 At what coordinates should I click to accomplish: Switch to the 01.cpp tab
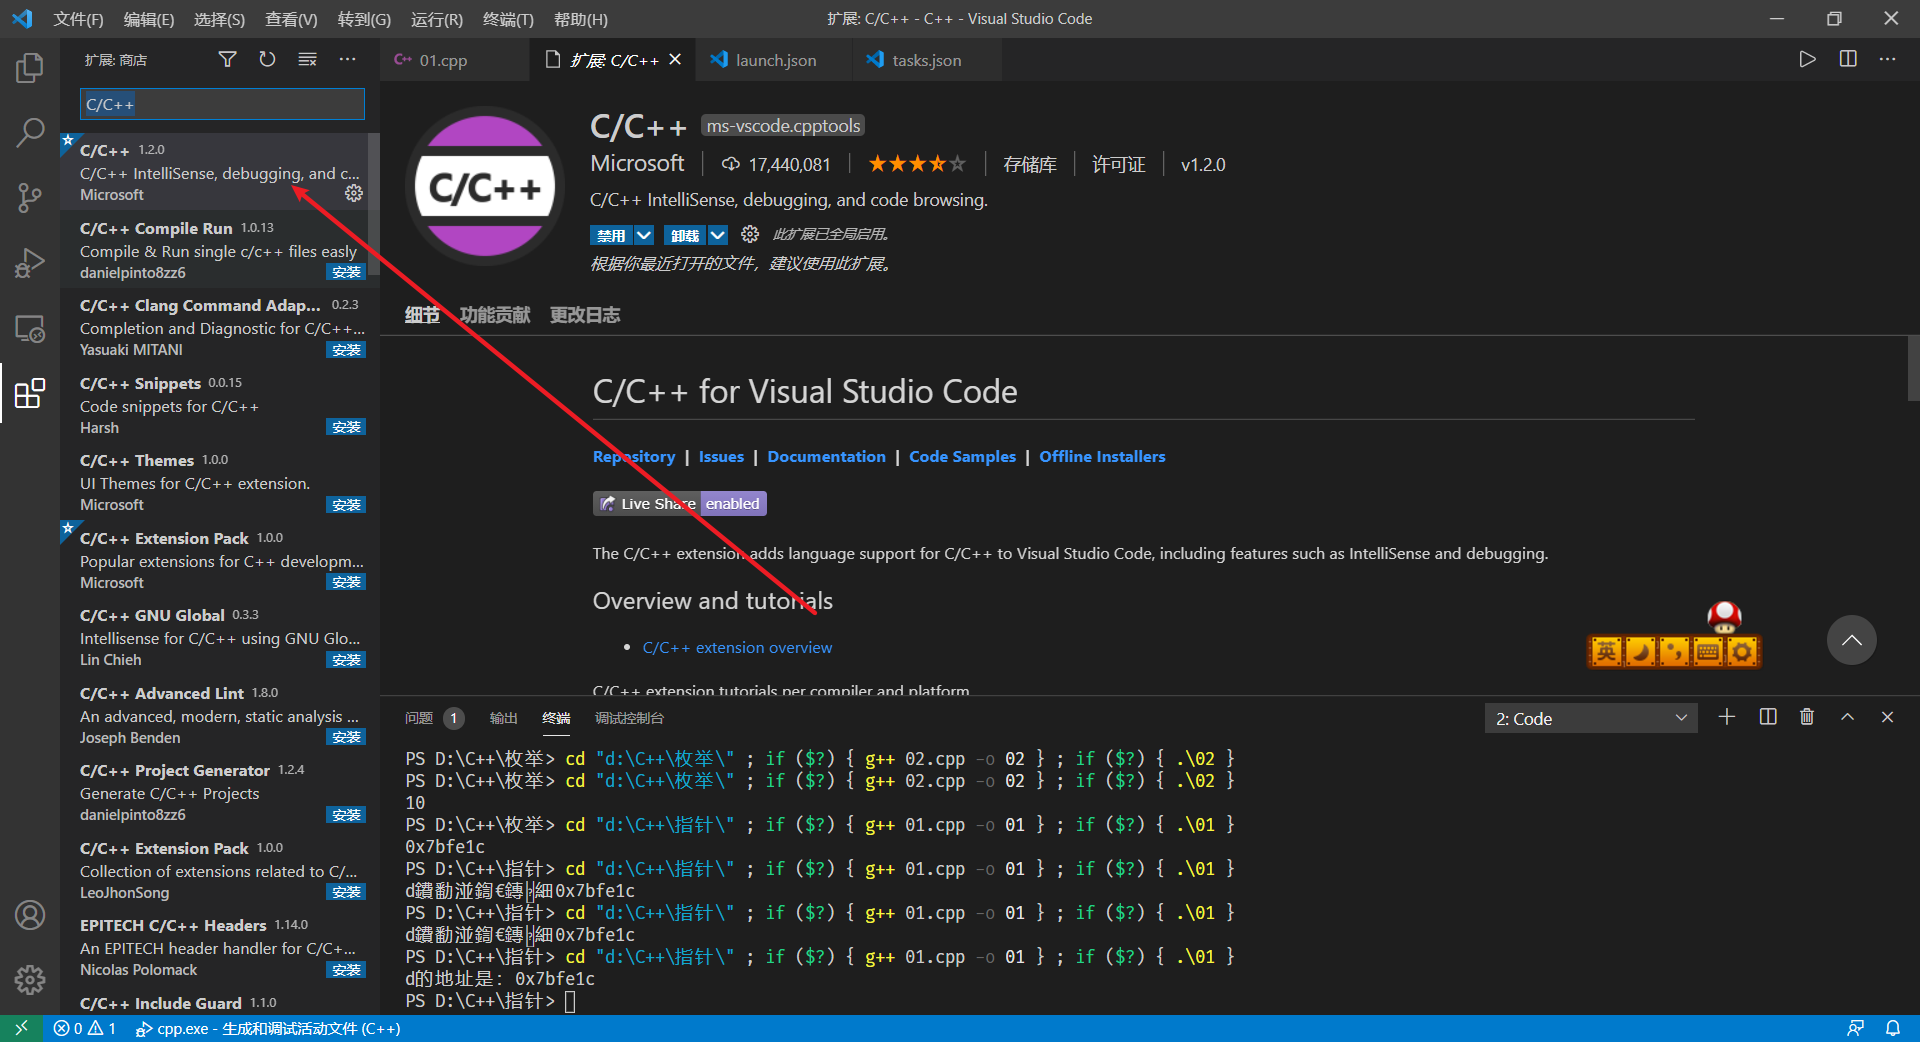coord(443,60)
